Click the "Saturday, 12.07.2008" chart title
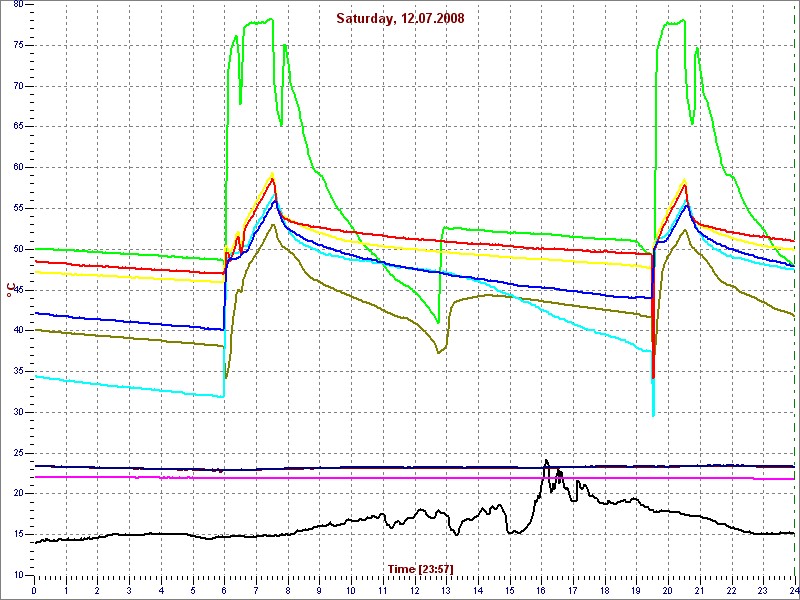 [x=400, y=18]
